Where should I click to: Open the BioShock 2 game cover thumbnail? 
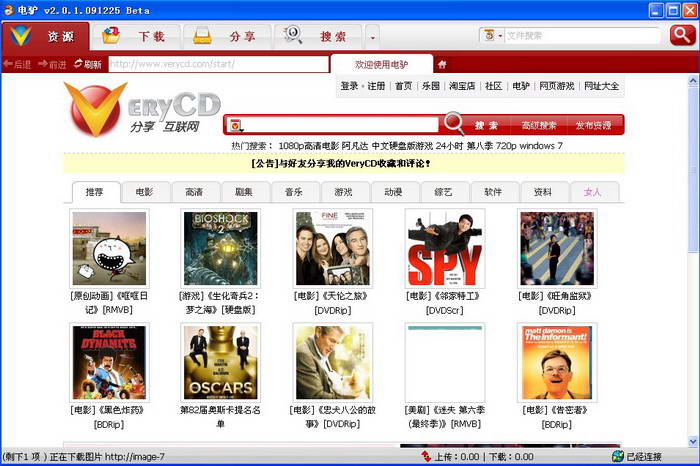tap(221, 248)
